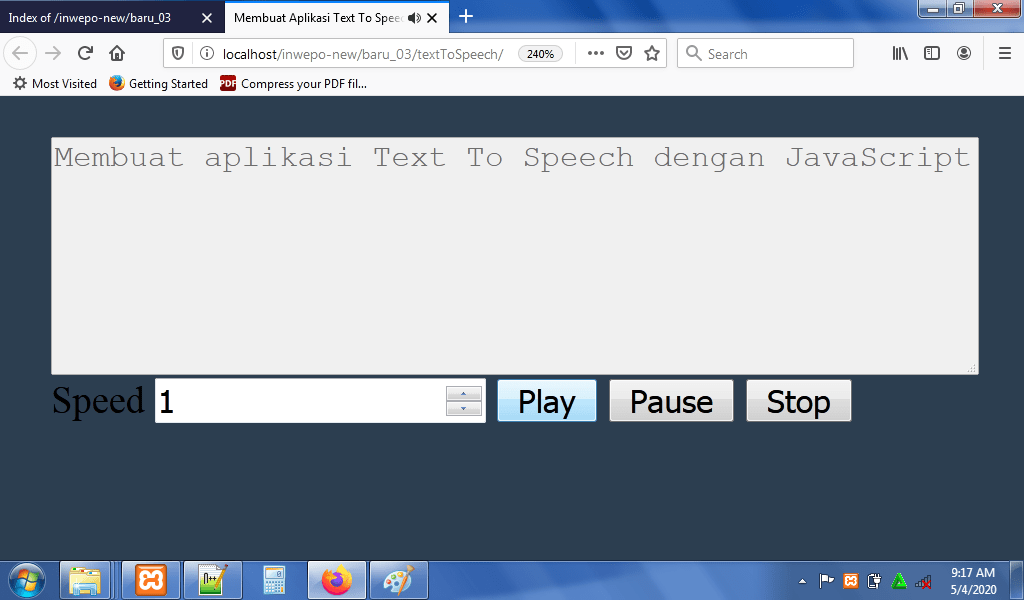The width and height of the screenshot is (1024, 600).
Task: Open the Most Visited bookmarks folder
Action: pyautogui.click(x=55, y=84)
